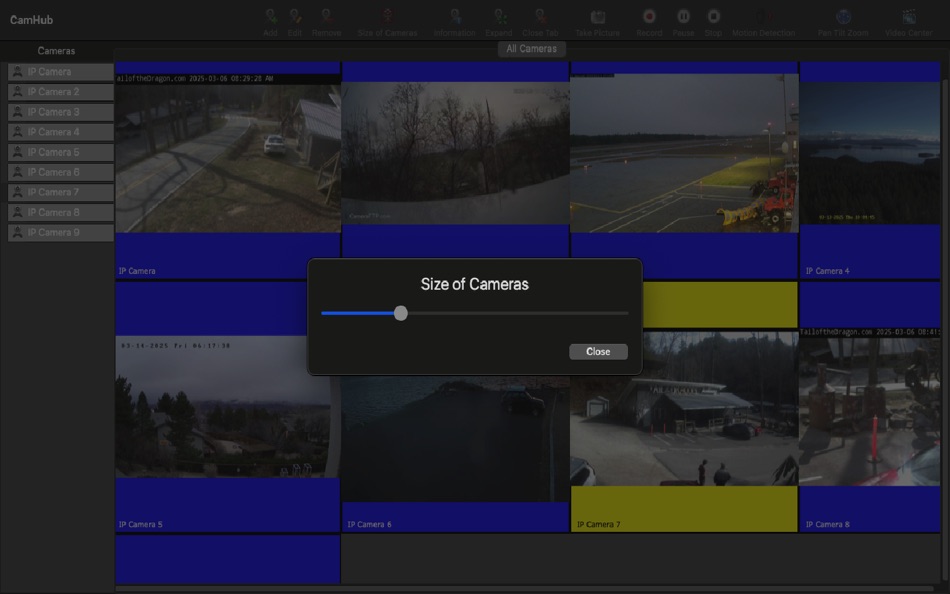The height and width of the screenshot is (594, 950).
Task: Select the All Cameras tab
Action: [531, 49]
